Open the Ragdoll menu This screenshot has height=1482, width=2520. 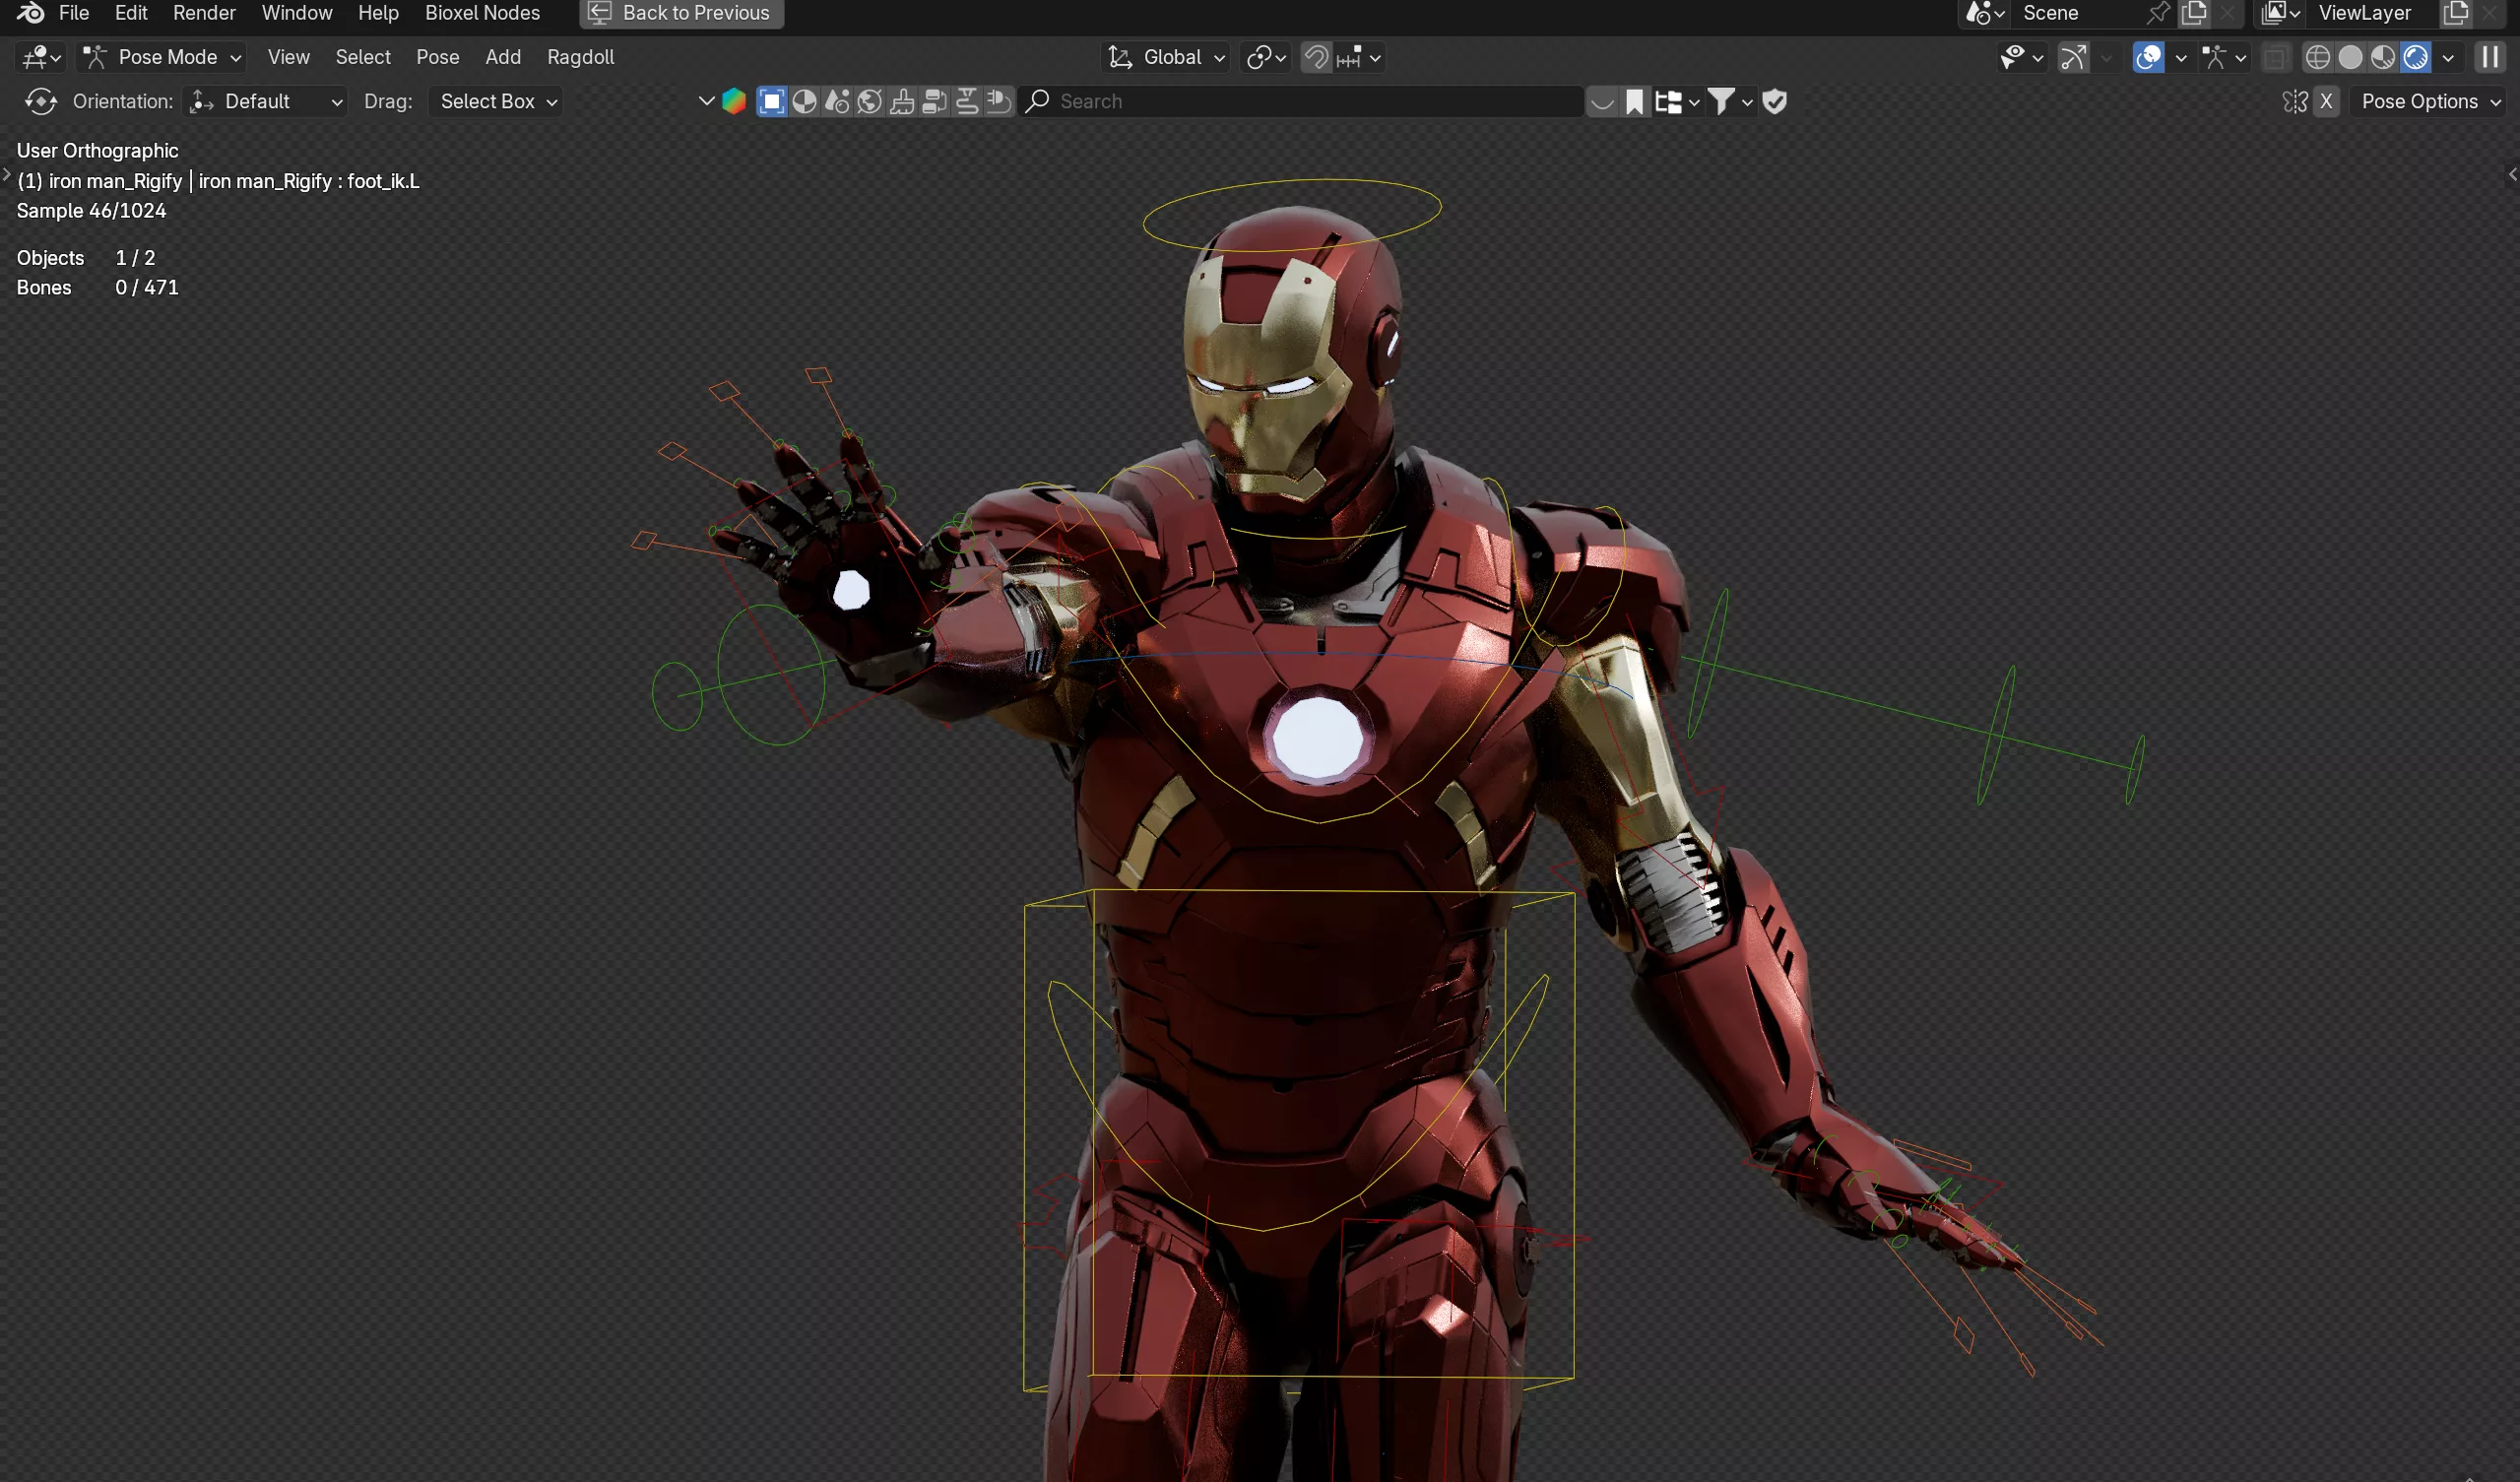[580, 57]
